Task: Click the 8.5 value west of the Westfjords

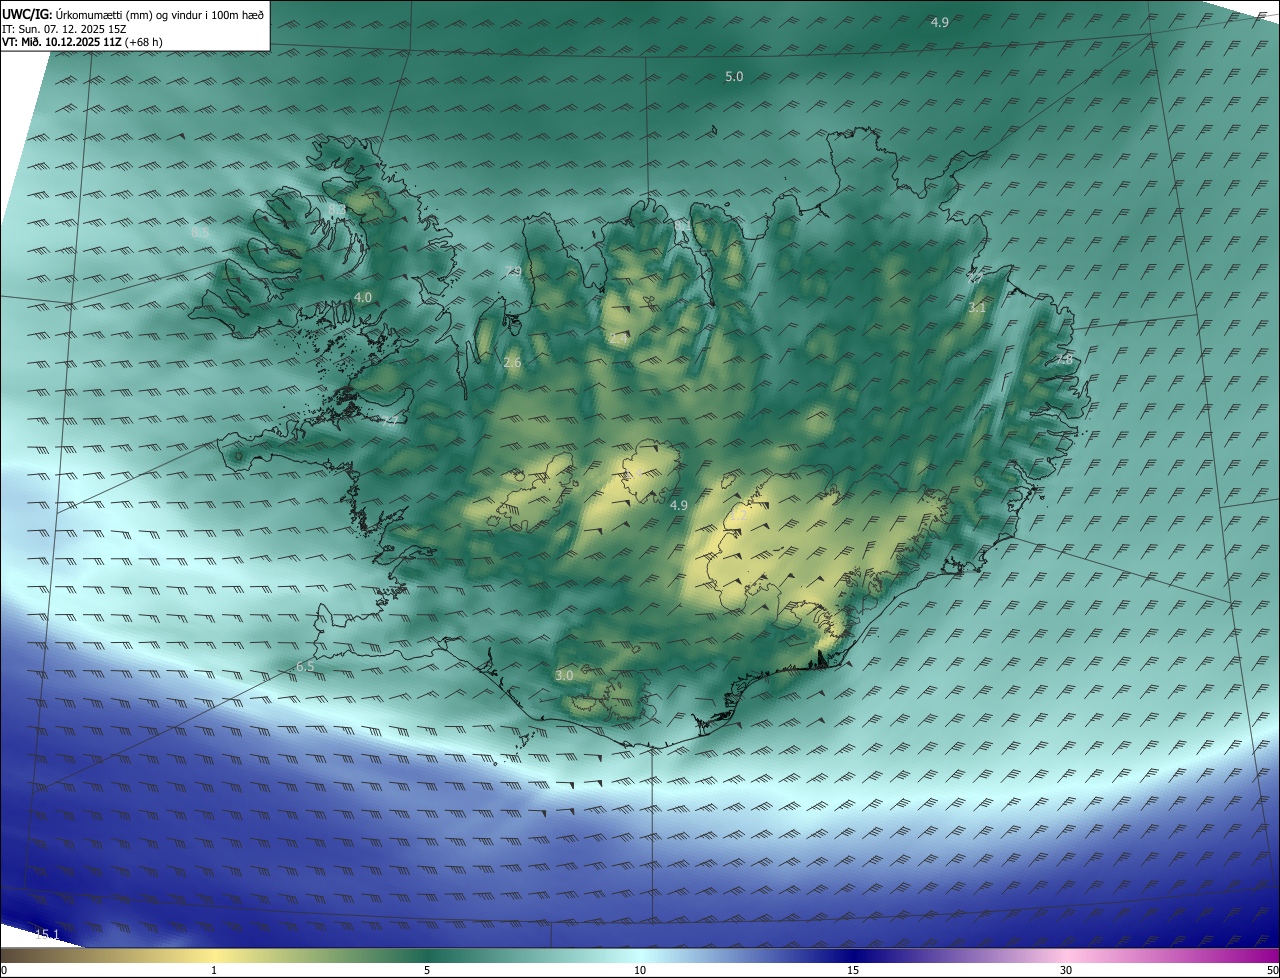Action: (x=200, y=232)
